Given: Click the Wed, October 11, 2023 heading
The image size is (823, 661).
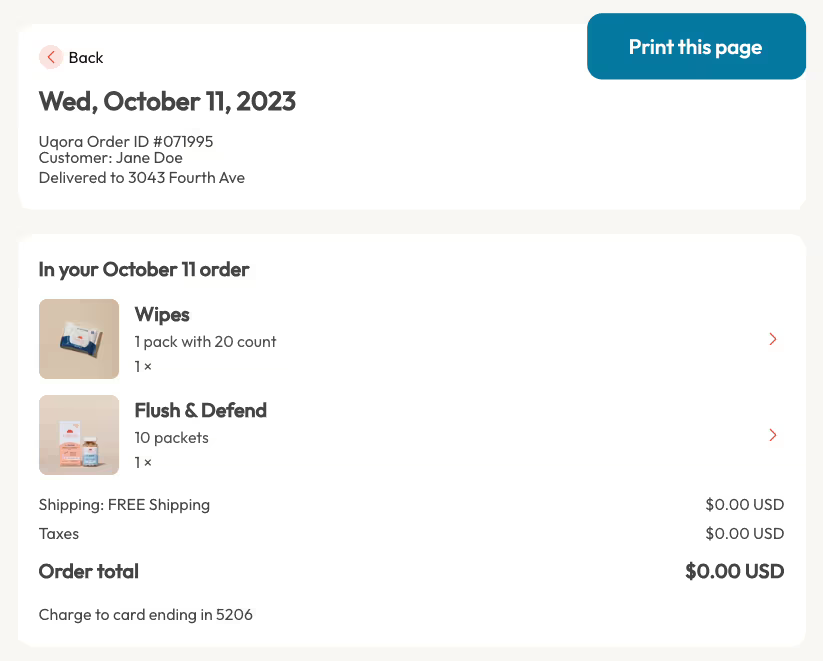Looking at the screenshot, I should [x=167, y=101].
